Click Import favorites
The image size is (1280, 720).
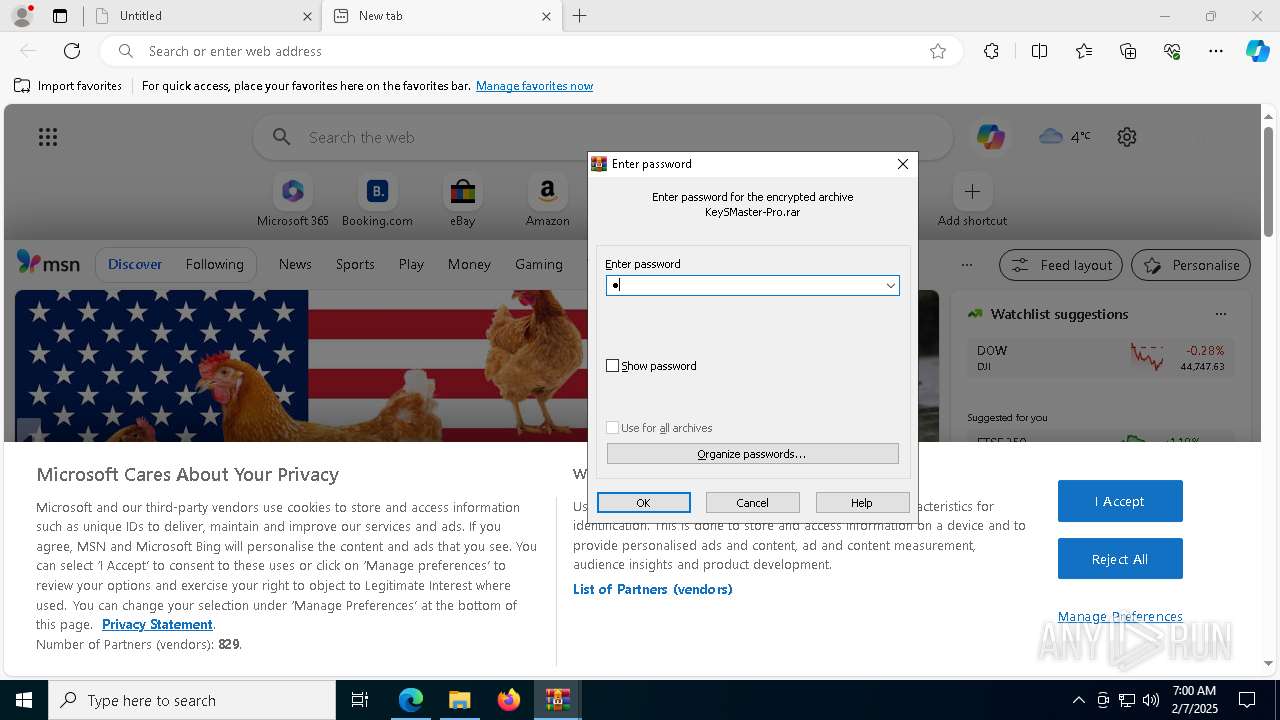coord(68,86)
